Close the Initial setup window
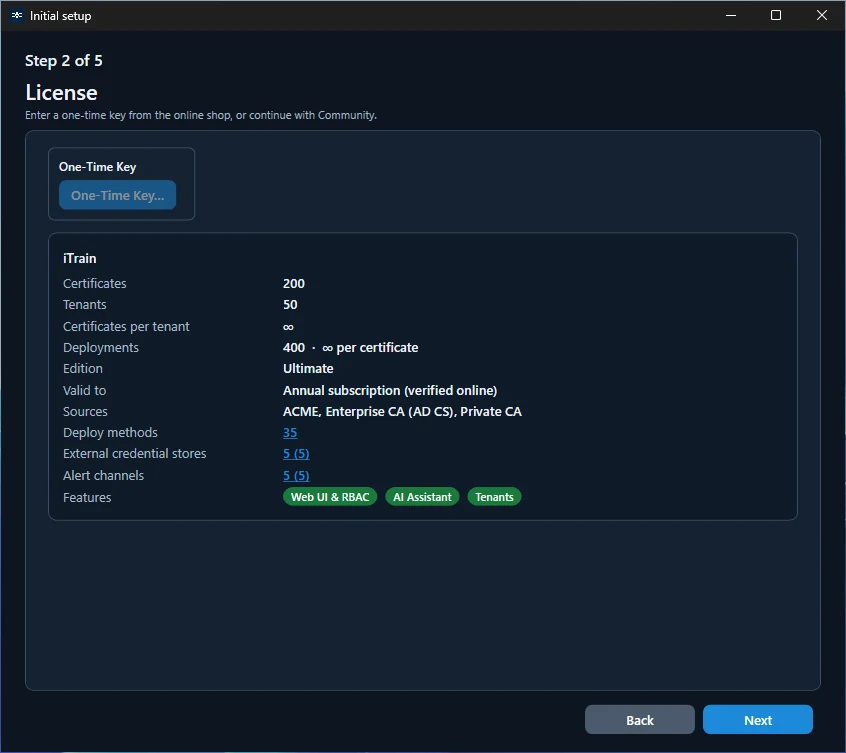Viewport: 846px width, 753px height. click(x=821, y=15)
